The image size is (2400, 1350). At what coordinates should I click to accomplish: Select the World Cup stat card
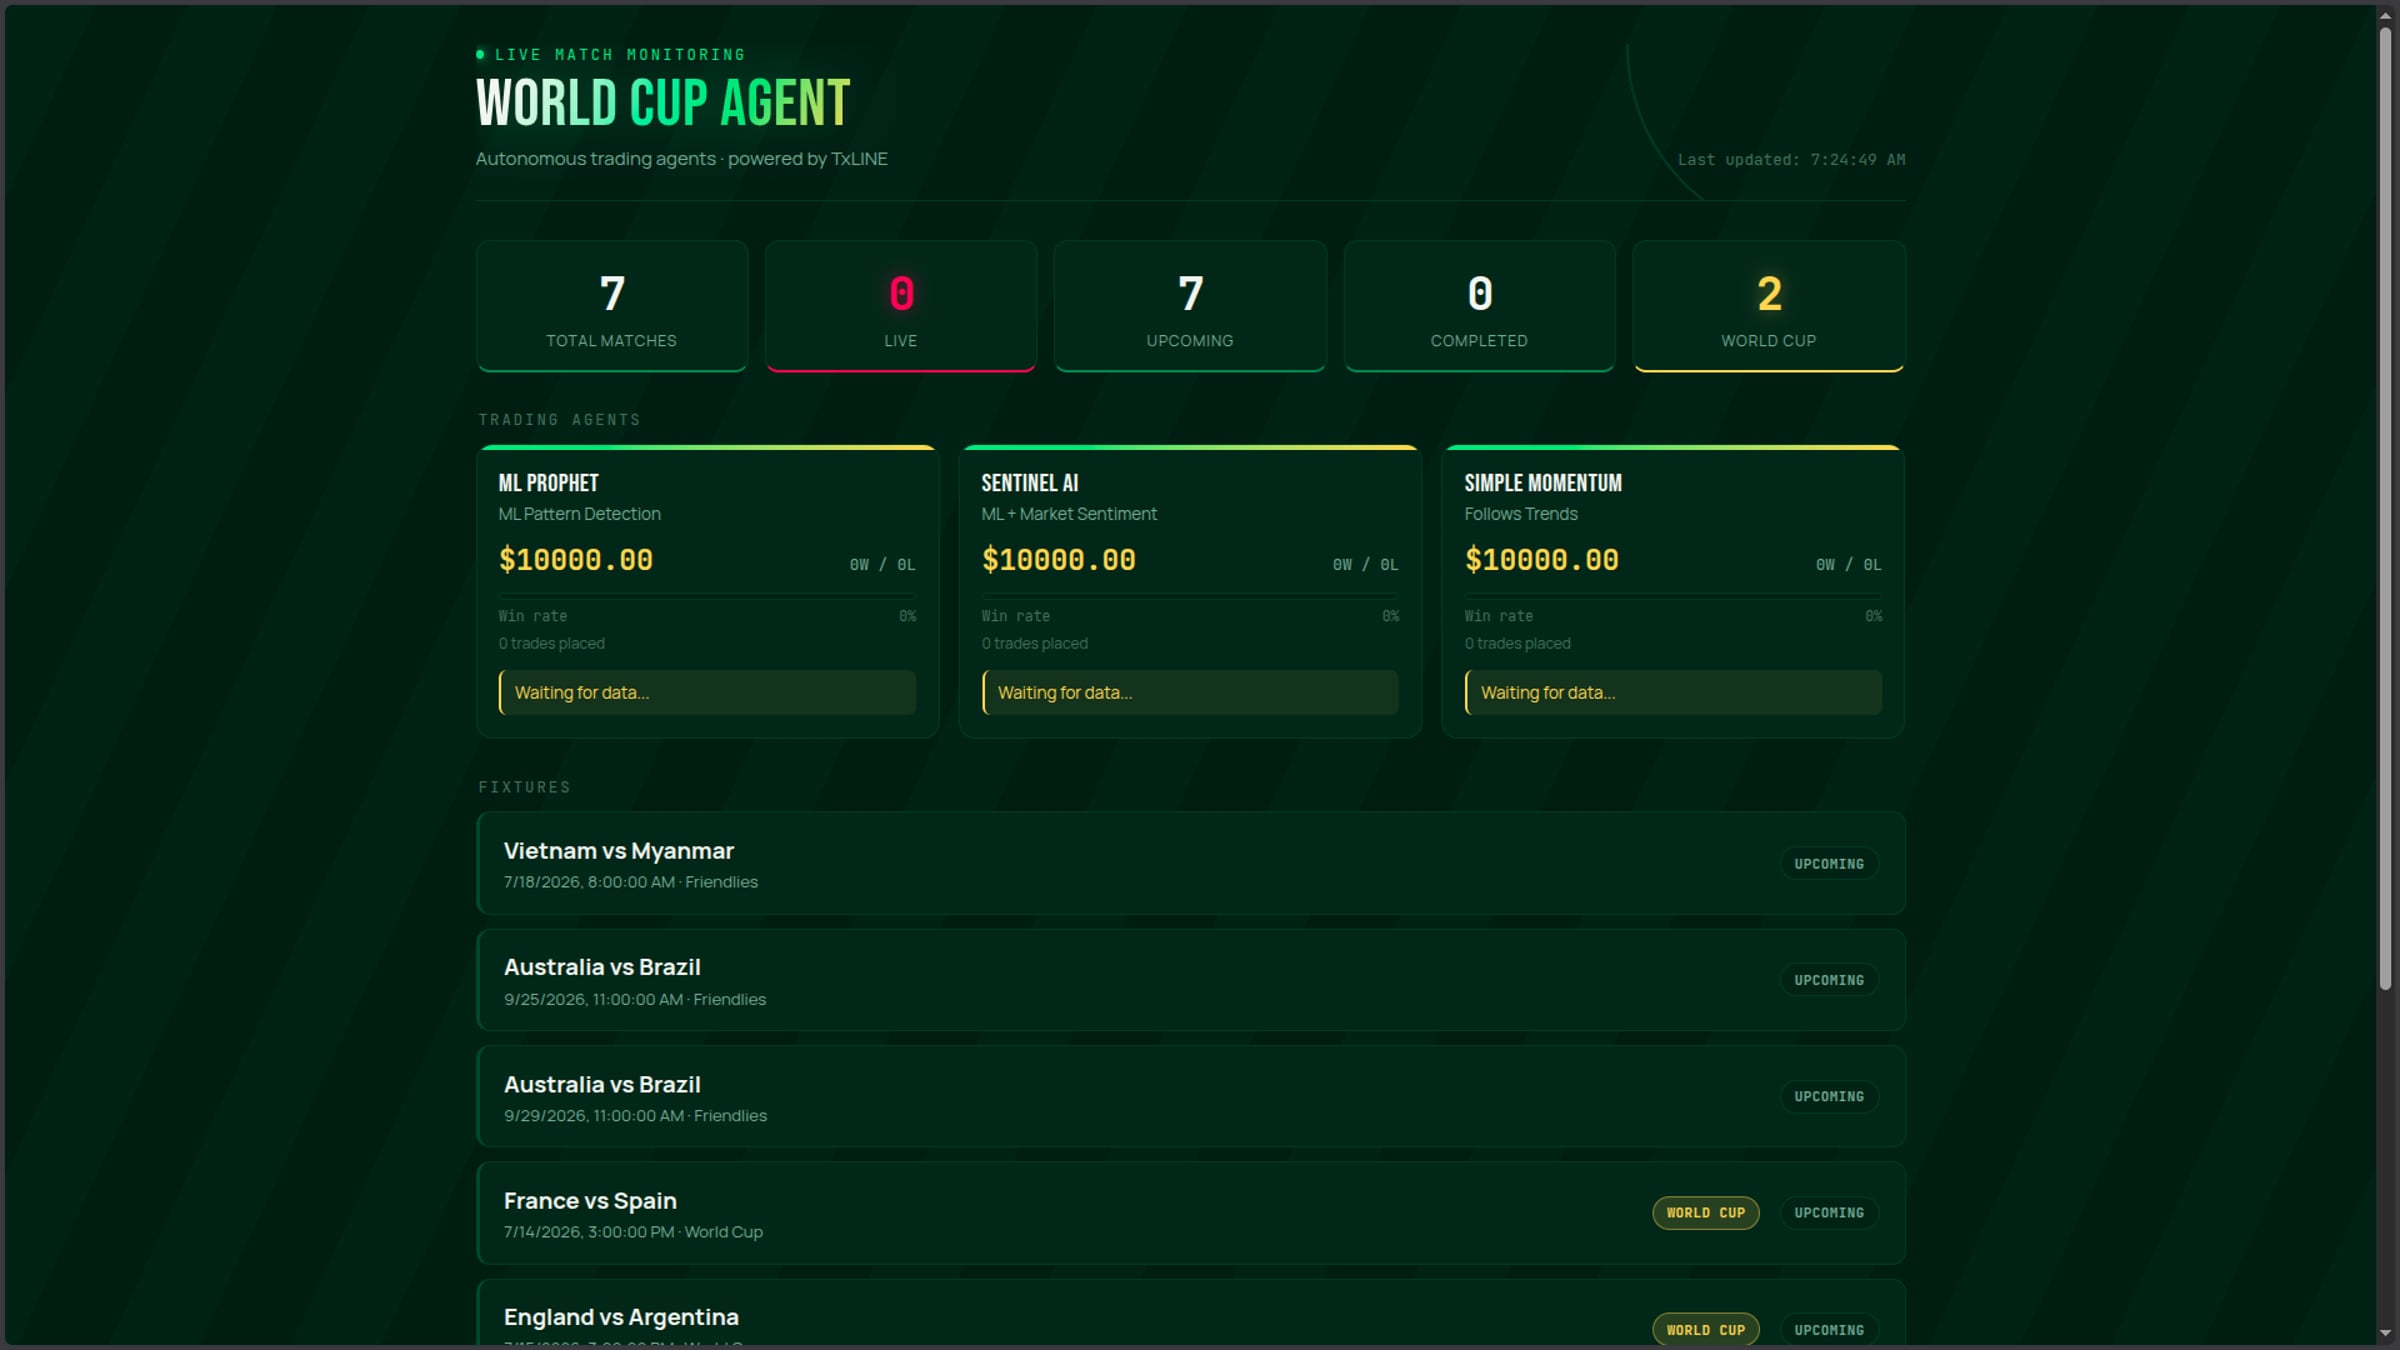click(x=1769, y=306)
